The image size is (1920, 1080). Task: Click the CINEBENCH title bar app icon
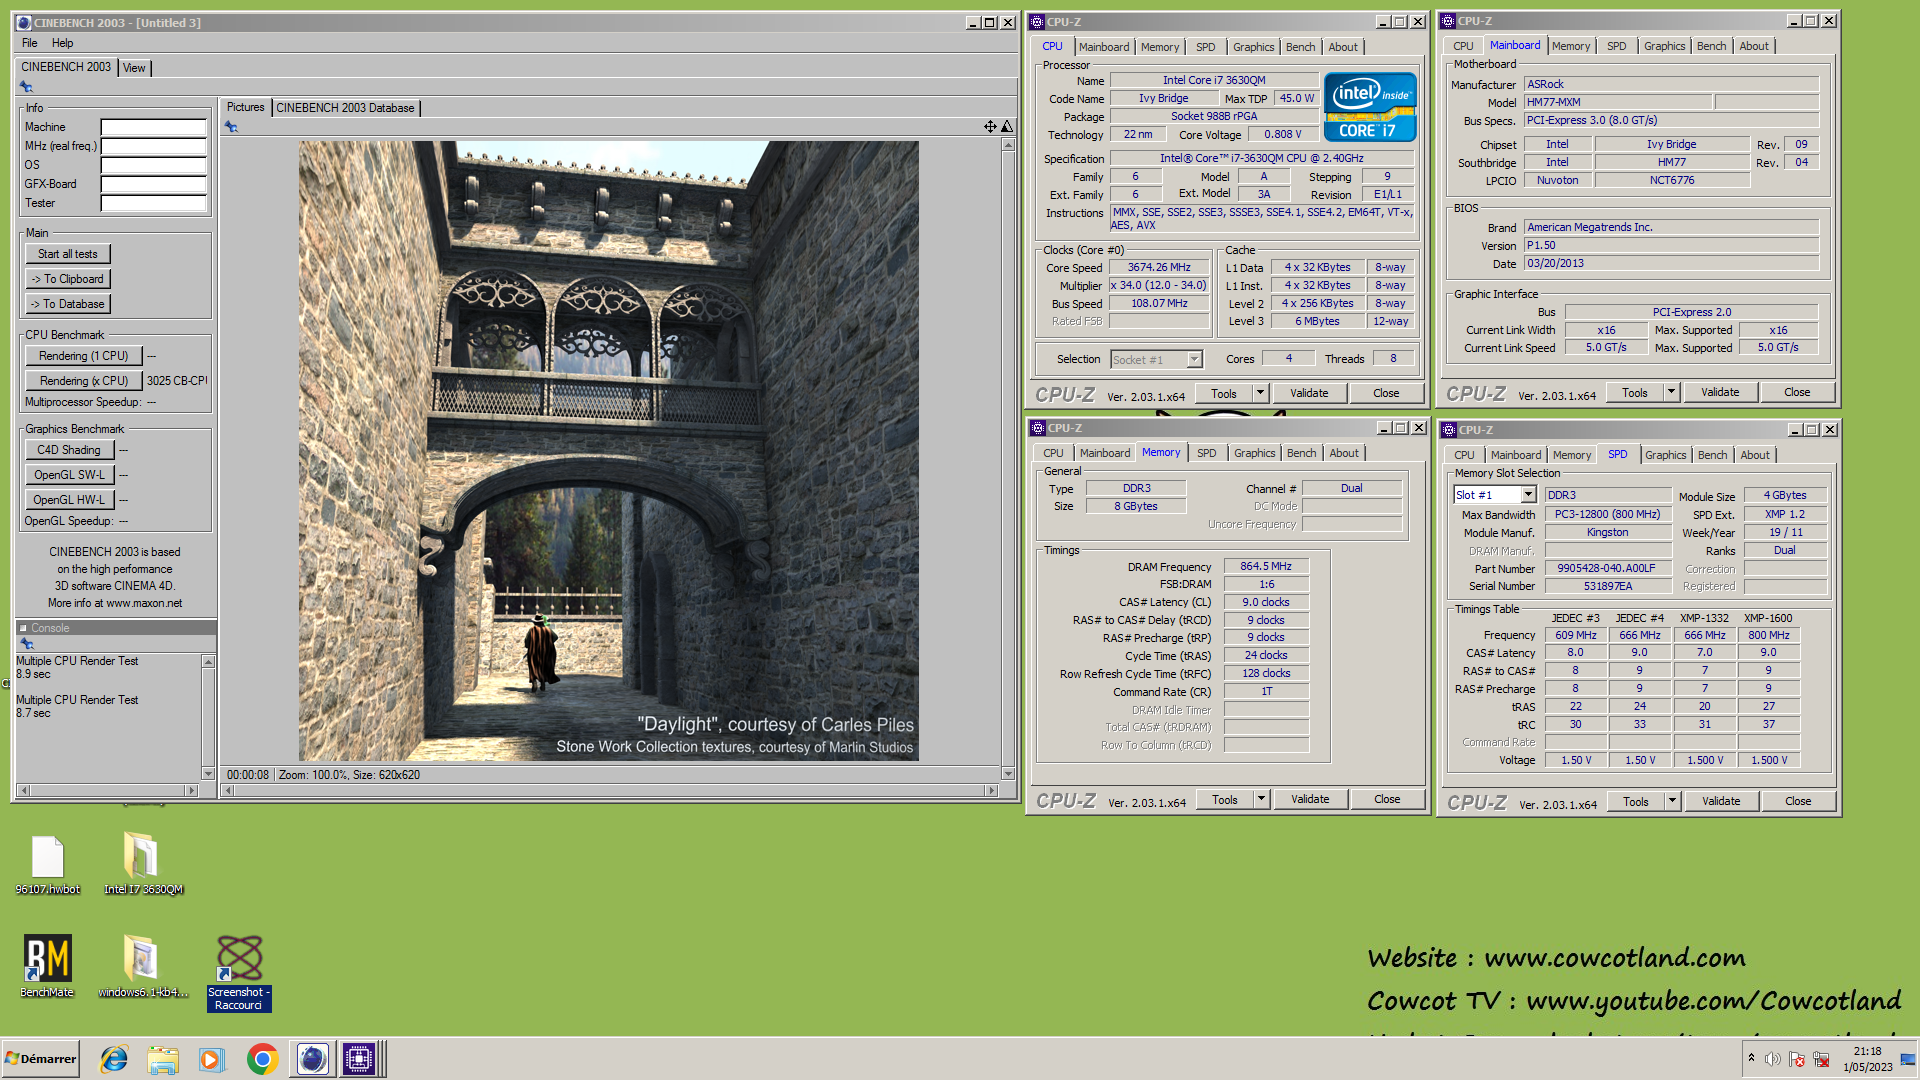point(24,22)
